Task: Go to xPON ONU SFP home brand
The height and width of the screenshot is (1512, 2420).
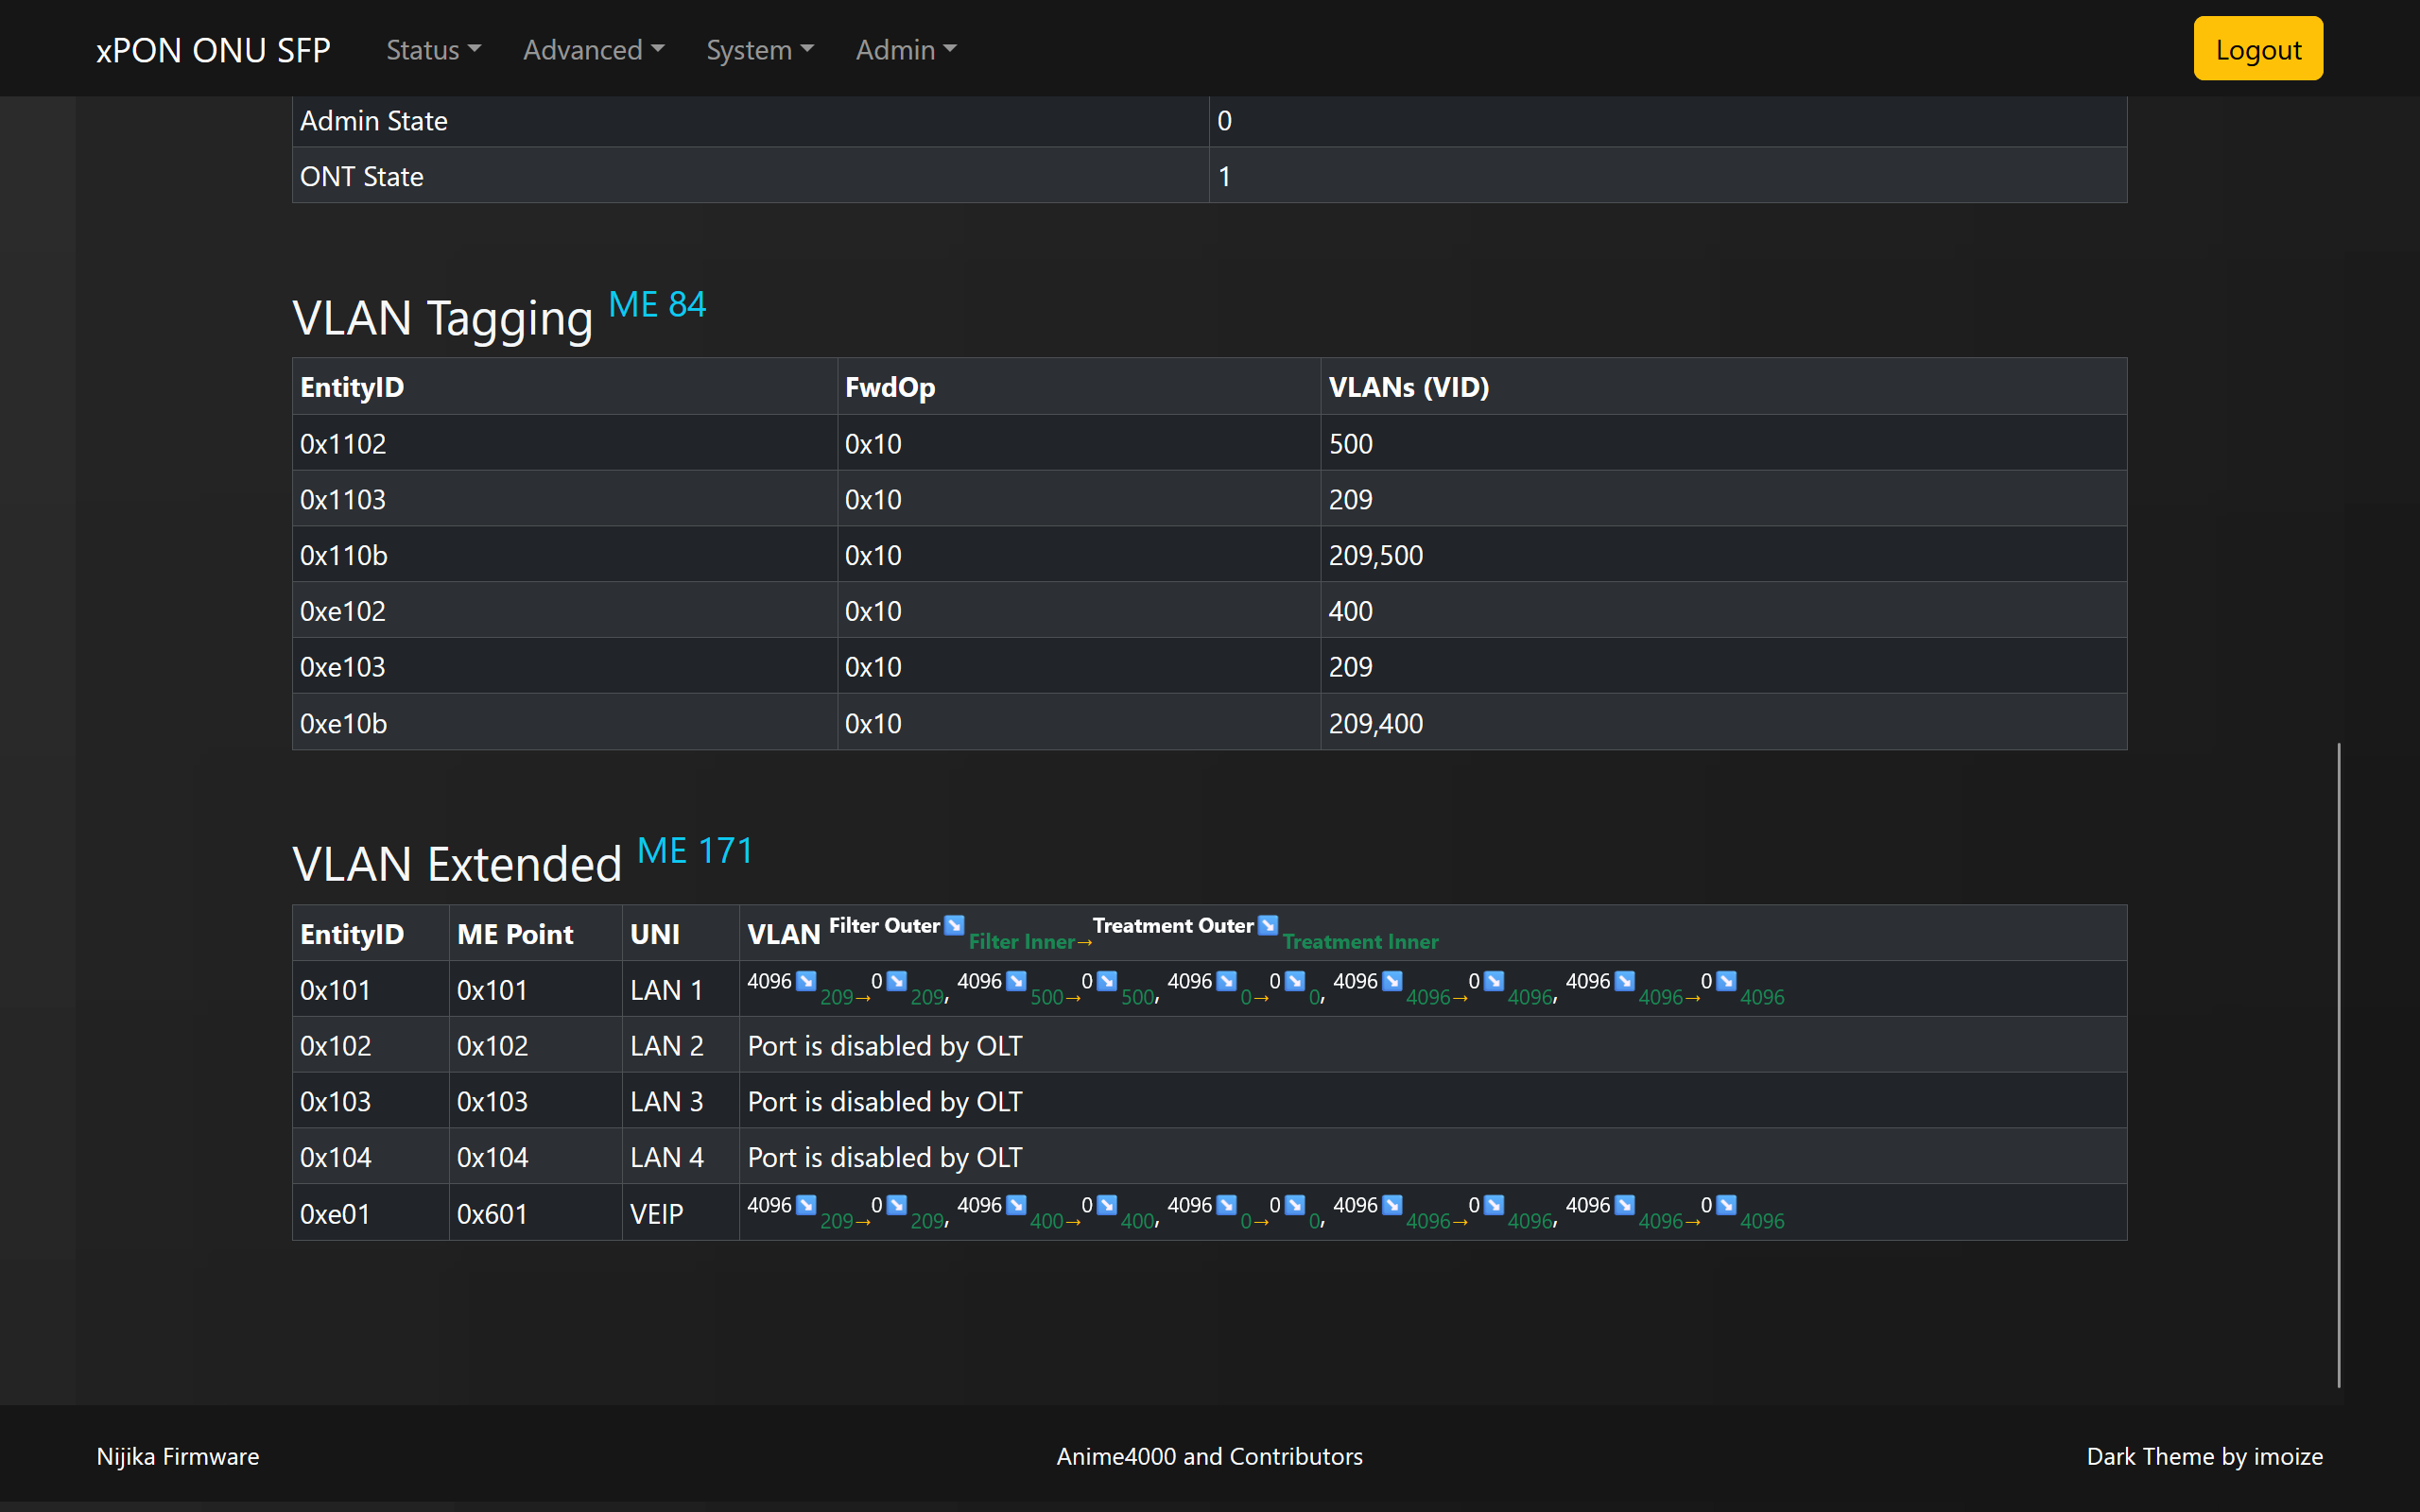Action: (x=213, y=49)
